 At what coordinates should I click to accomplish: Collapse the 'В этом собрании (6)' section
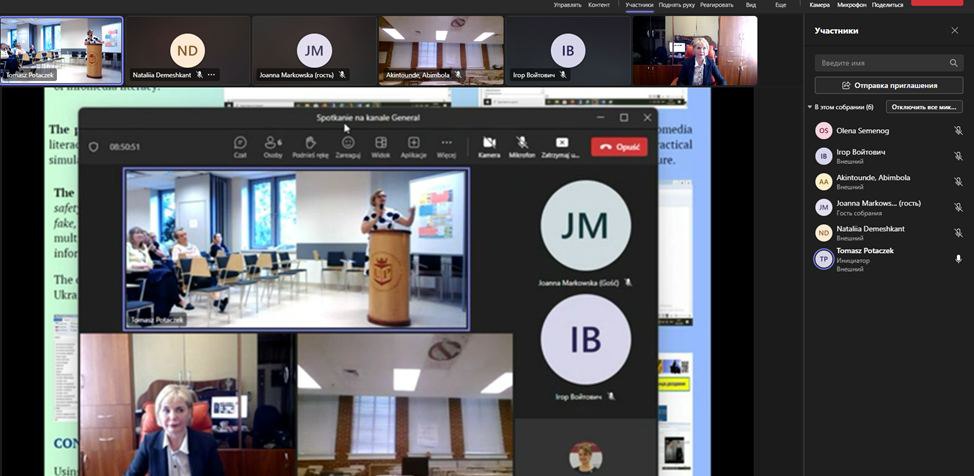(x=810, y=107)
